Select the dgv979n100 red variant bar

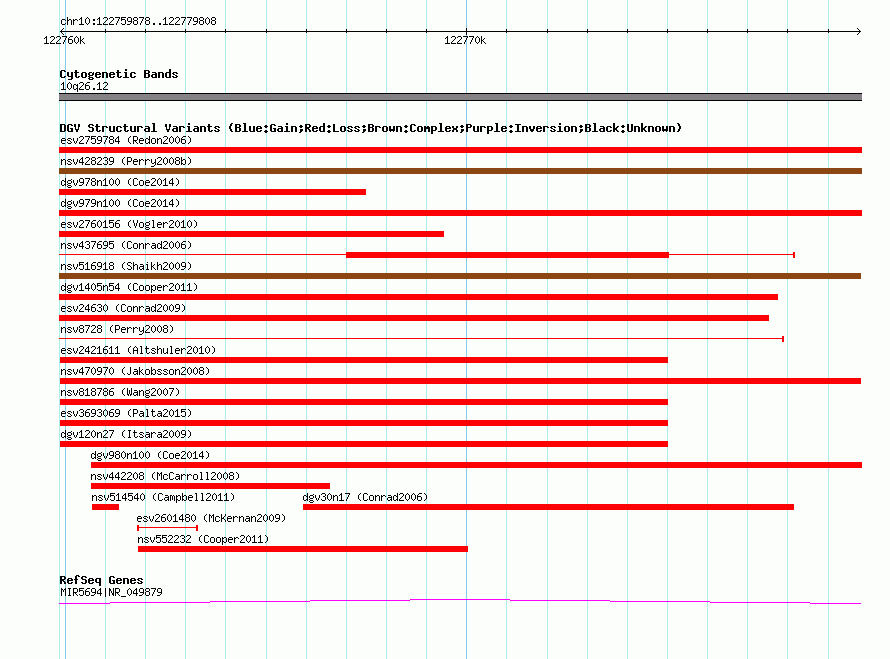click(x=460, y=213)
